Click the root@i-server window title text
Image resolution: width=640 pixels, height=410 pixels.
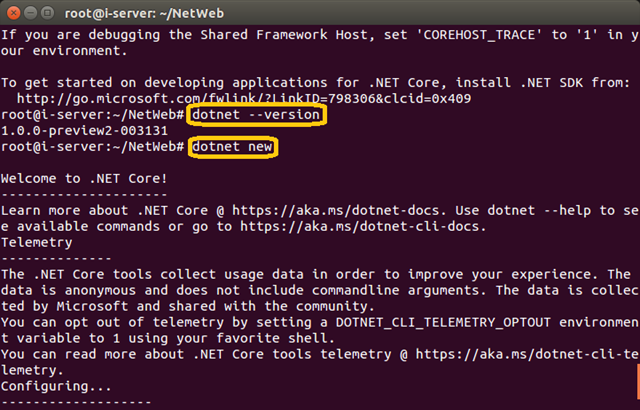pos(144,13)
